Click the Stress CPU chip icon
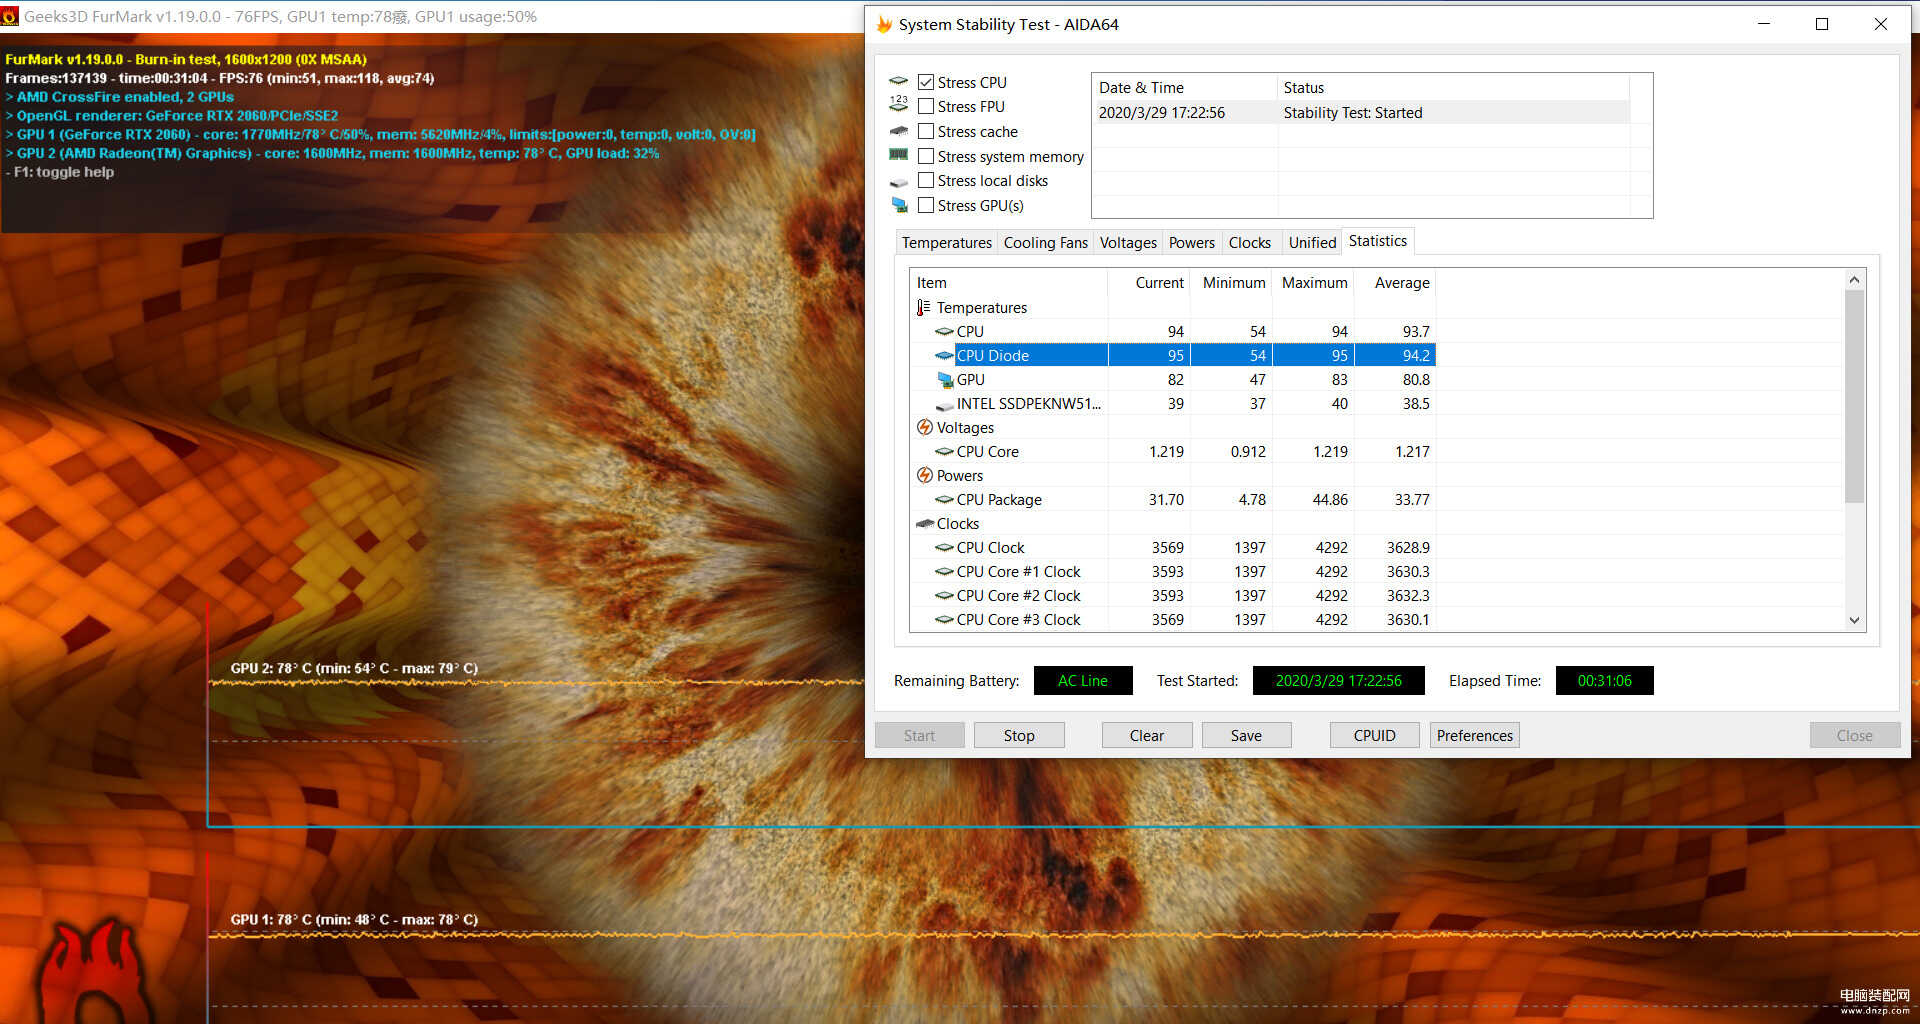The width and height of the screenshot is (1920, 1024). [x=898, y=82]
